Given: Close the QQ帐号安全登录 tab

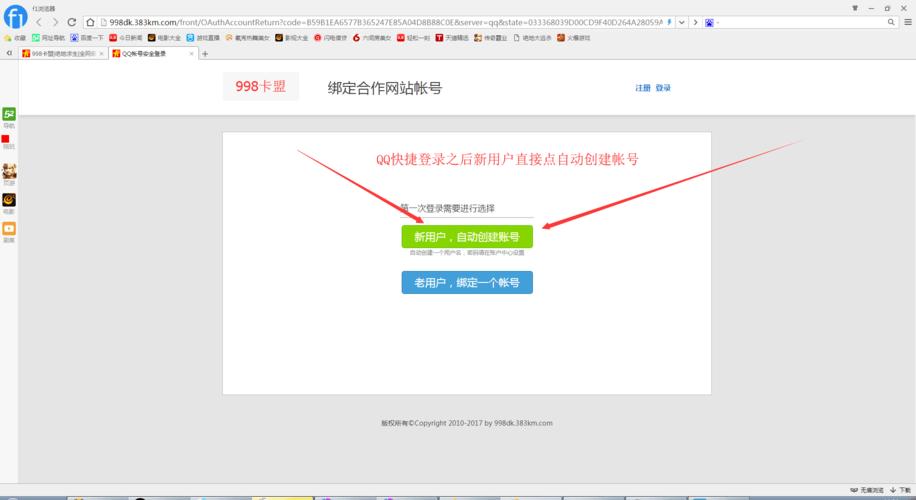Looking at the screenshot, I should [x=192, y=53].
